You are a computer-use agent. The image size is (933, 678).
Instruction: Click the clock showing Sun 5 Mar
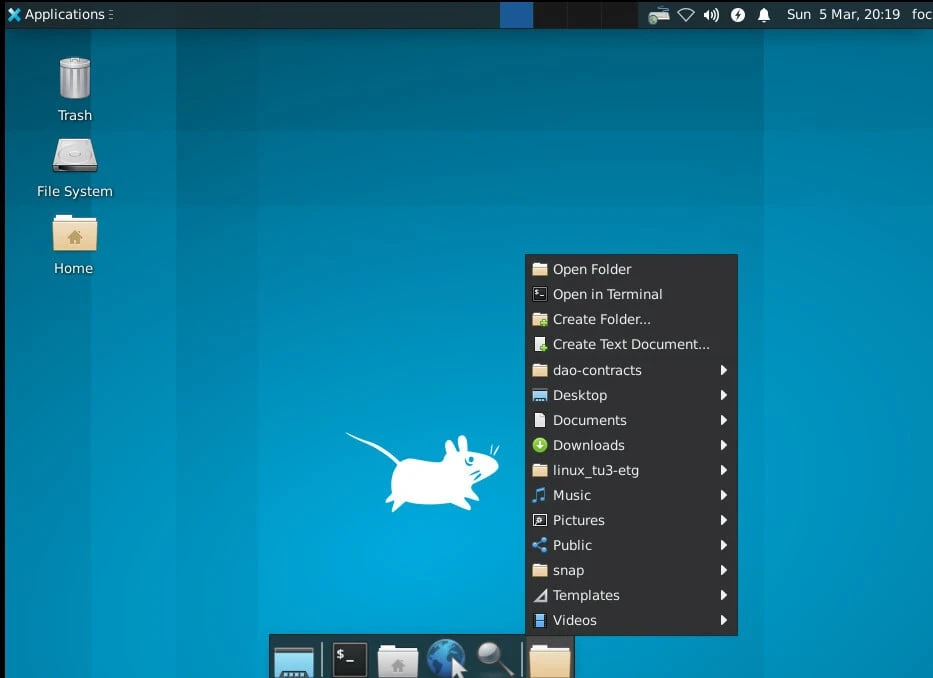click(x=843, y=15)
